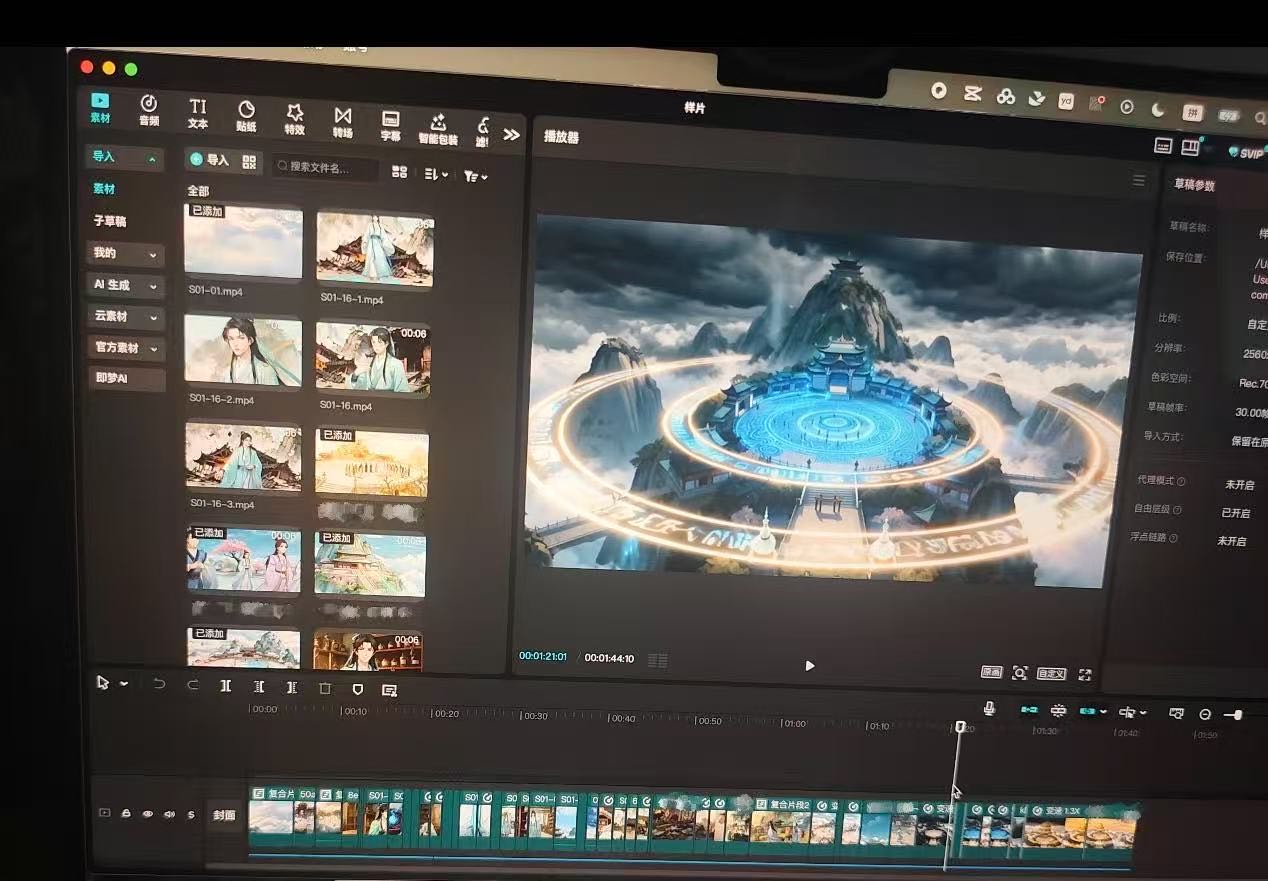Open the 特效 (effects) panel

point(294,117)
